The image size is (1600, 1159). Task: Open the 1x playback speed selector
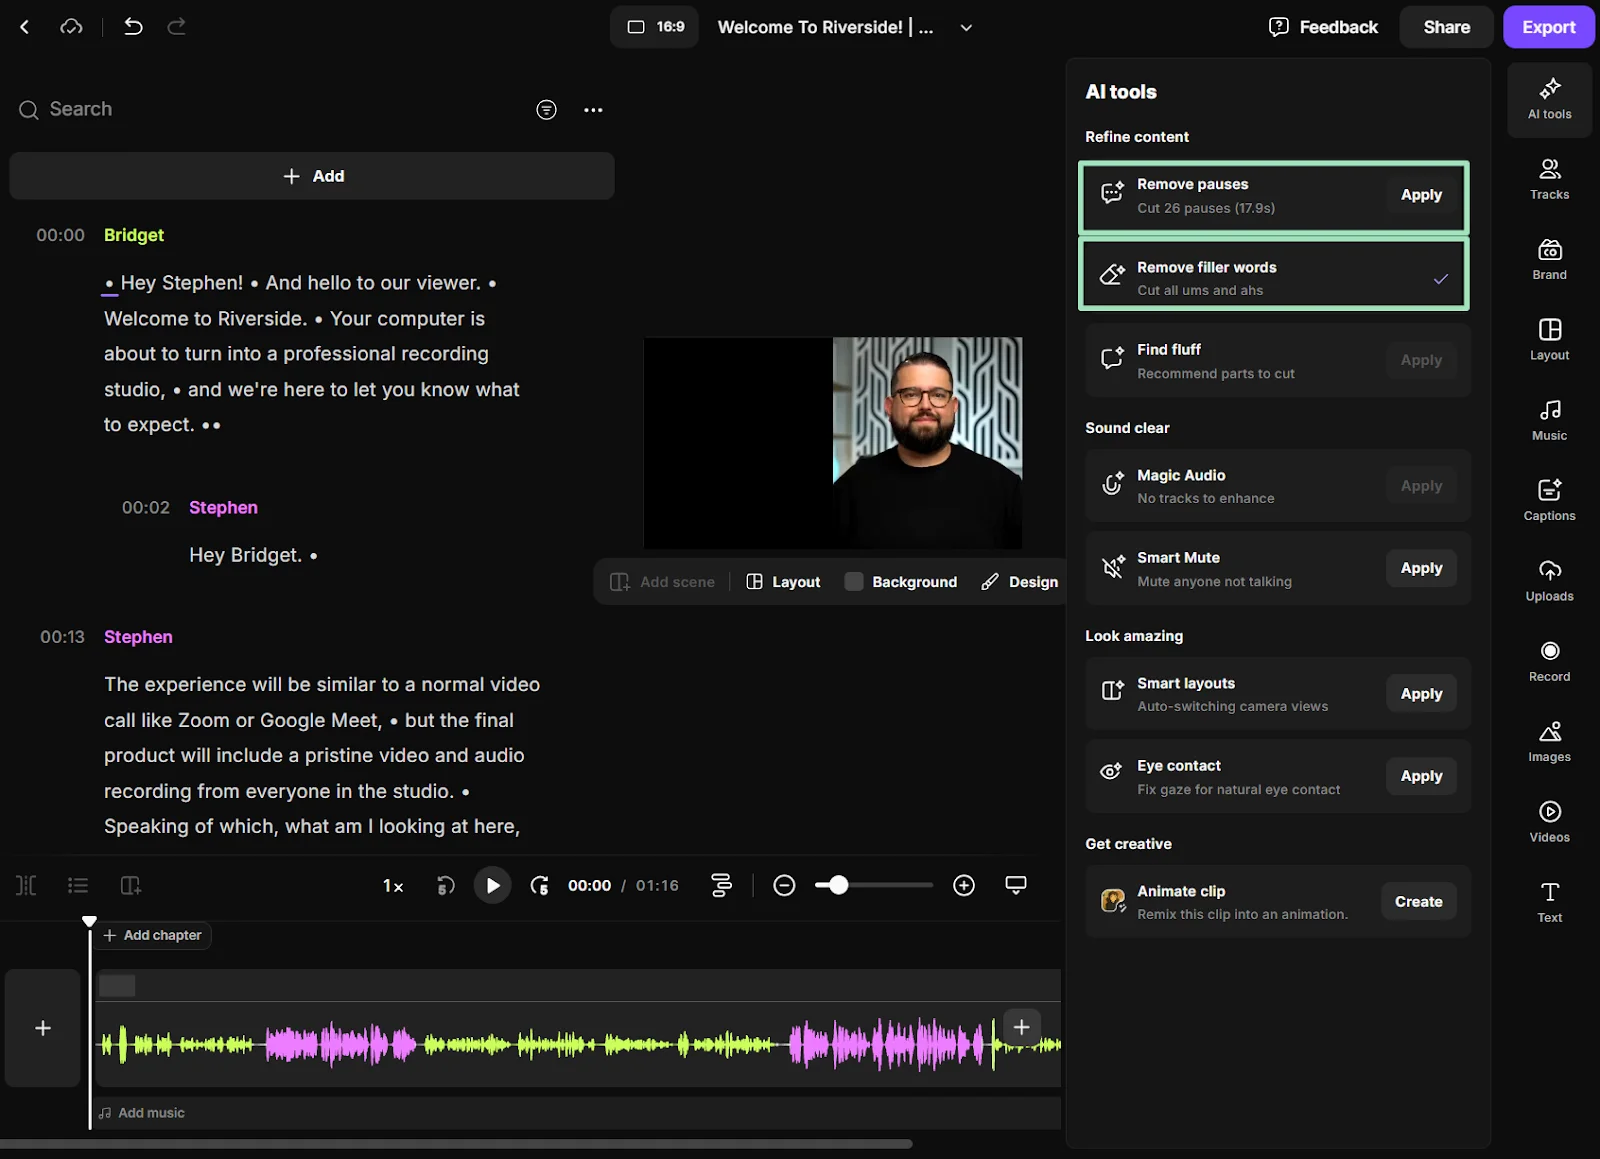click(x=392, y=885)
